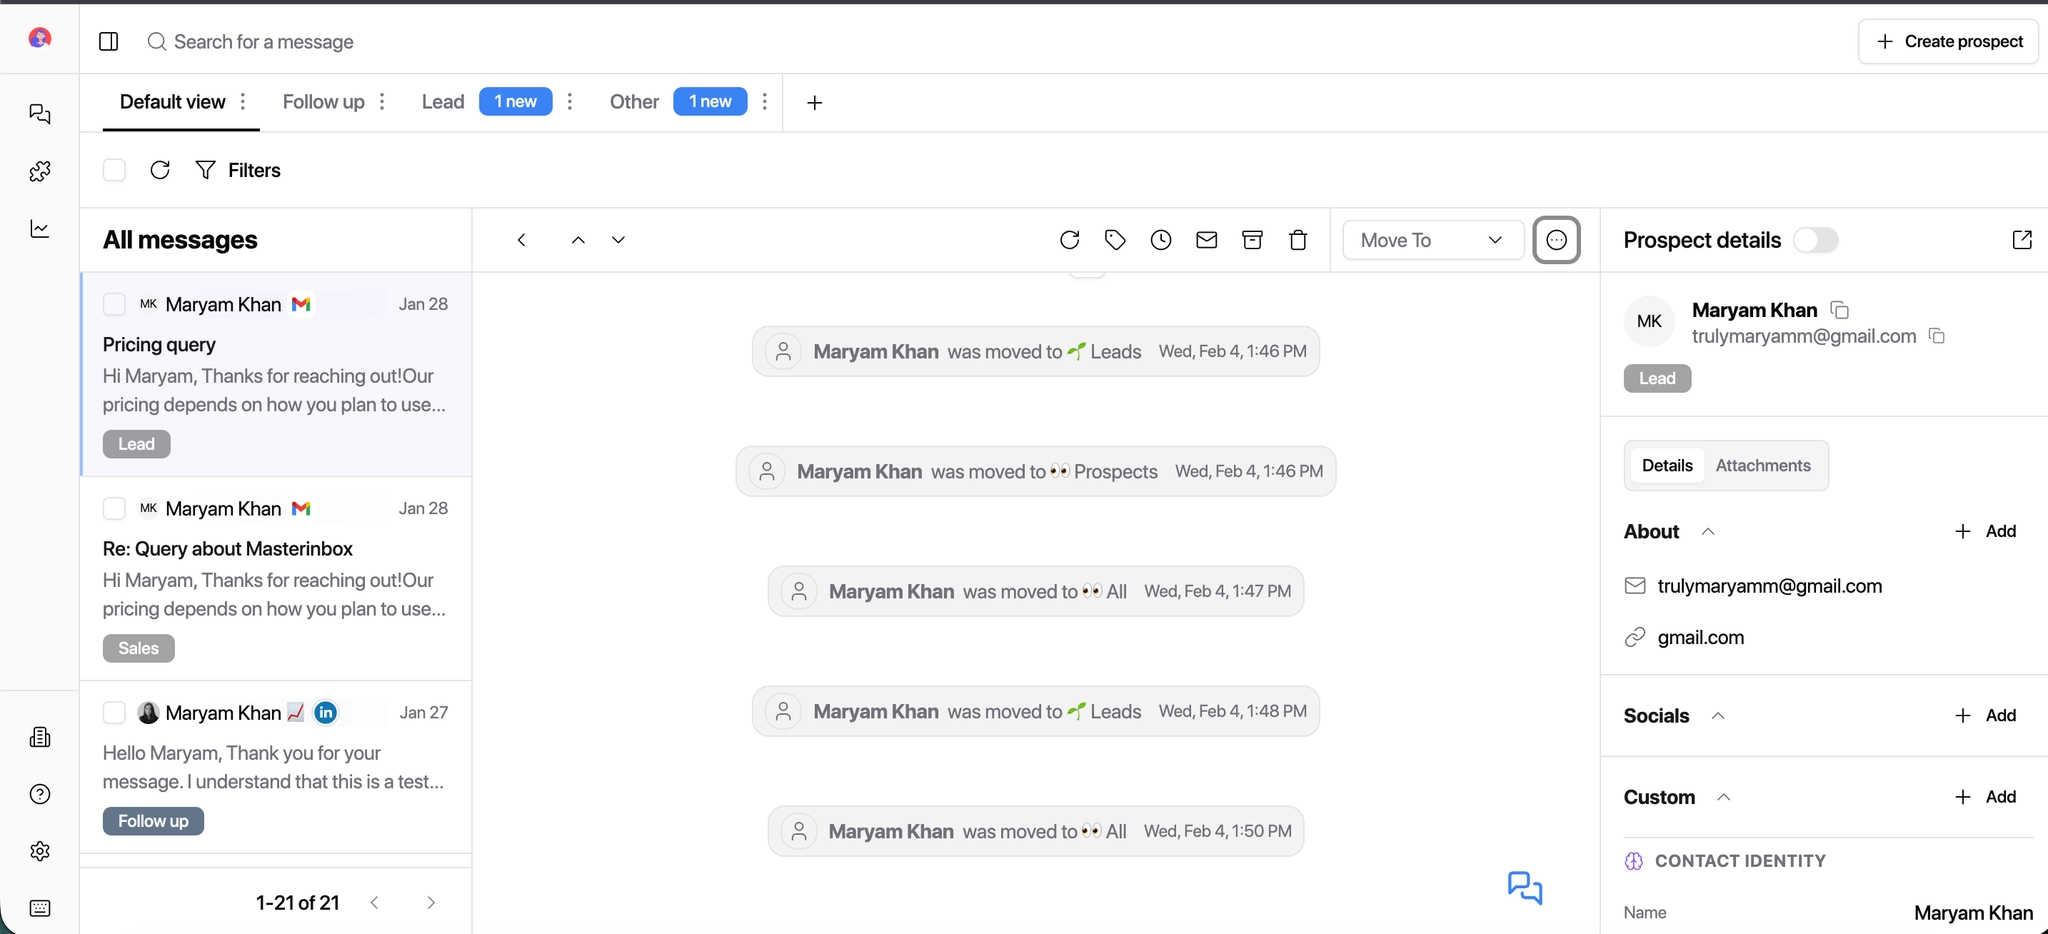This screenshot has height=934, width=2048.
Task: Open the Integrations puzzle icon
Action: coord(40,171)
